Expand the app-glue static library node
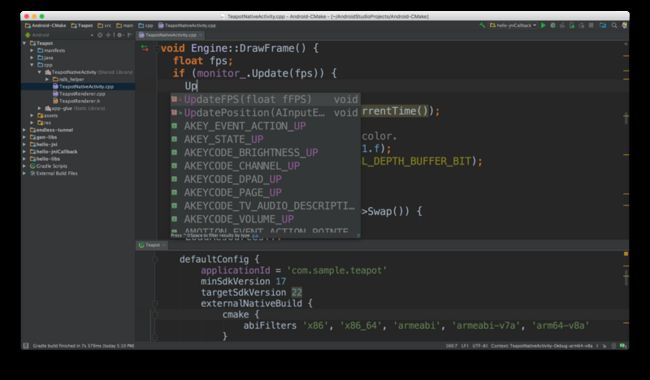The height and width of the screenshot is (380, 650). 40,108
